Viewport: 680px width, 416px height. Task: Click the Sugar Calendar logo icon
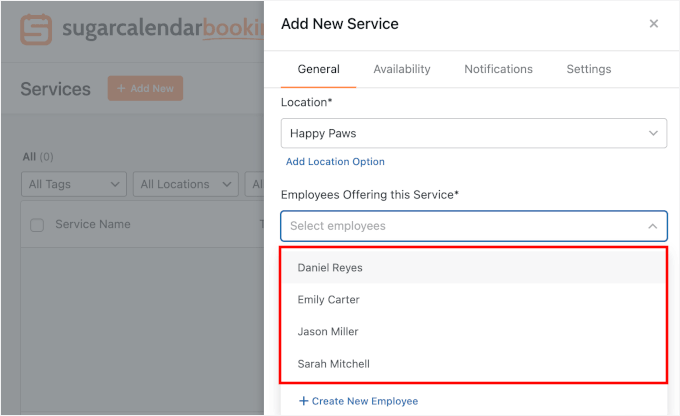tap(36, 29)
